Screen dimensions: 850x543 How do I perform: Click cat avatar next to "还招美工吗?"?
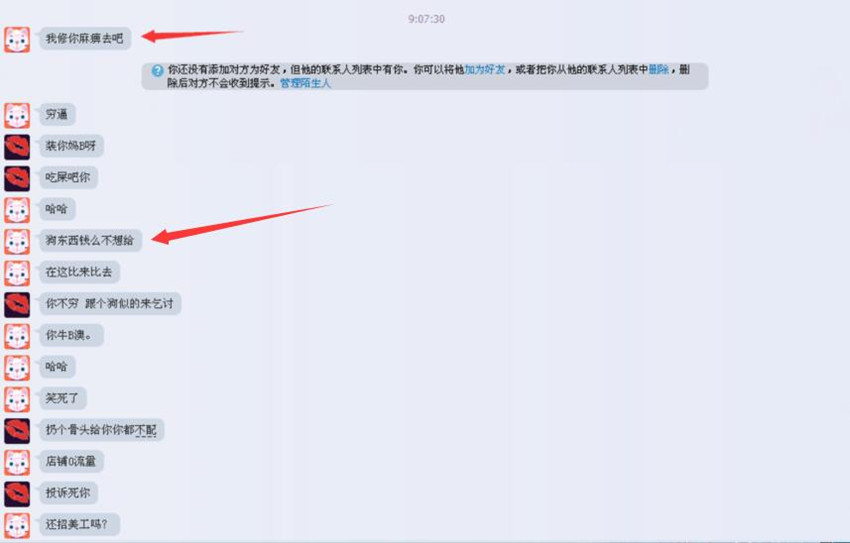click(17, 525)
